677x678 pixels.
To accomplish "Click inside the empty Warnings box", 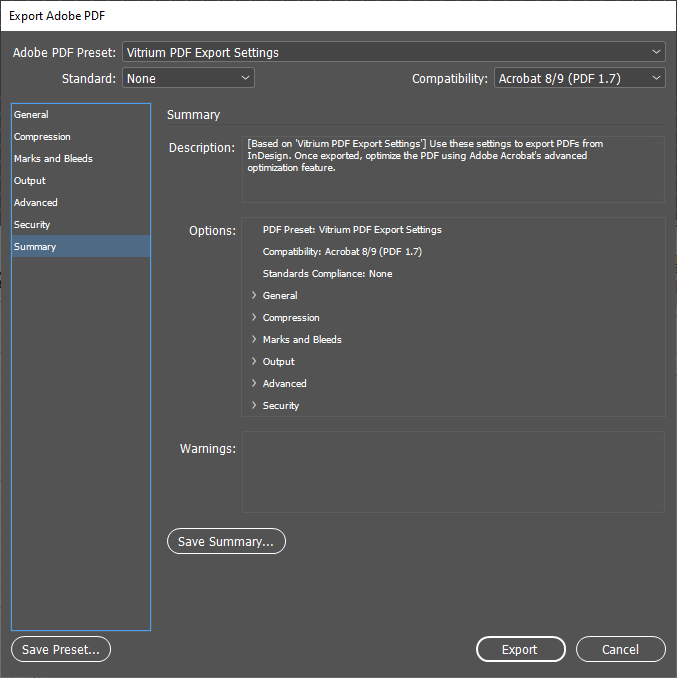I will 453,472.
